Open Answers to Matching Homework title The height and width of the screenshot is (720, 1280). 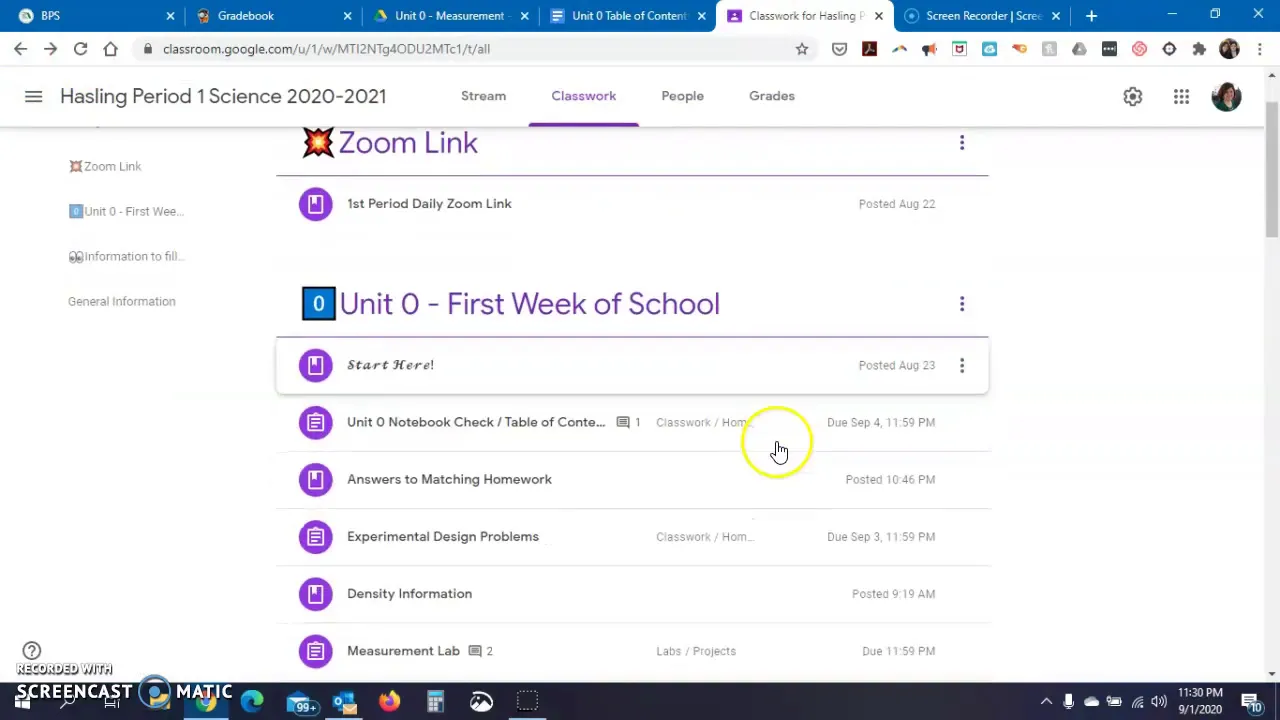click(449, 479)
